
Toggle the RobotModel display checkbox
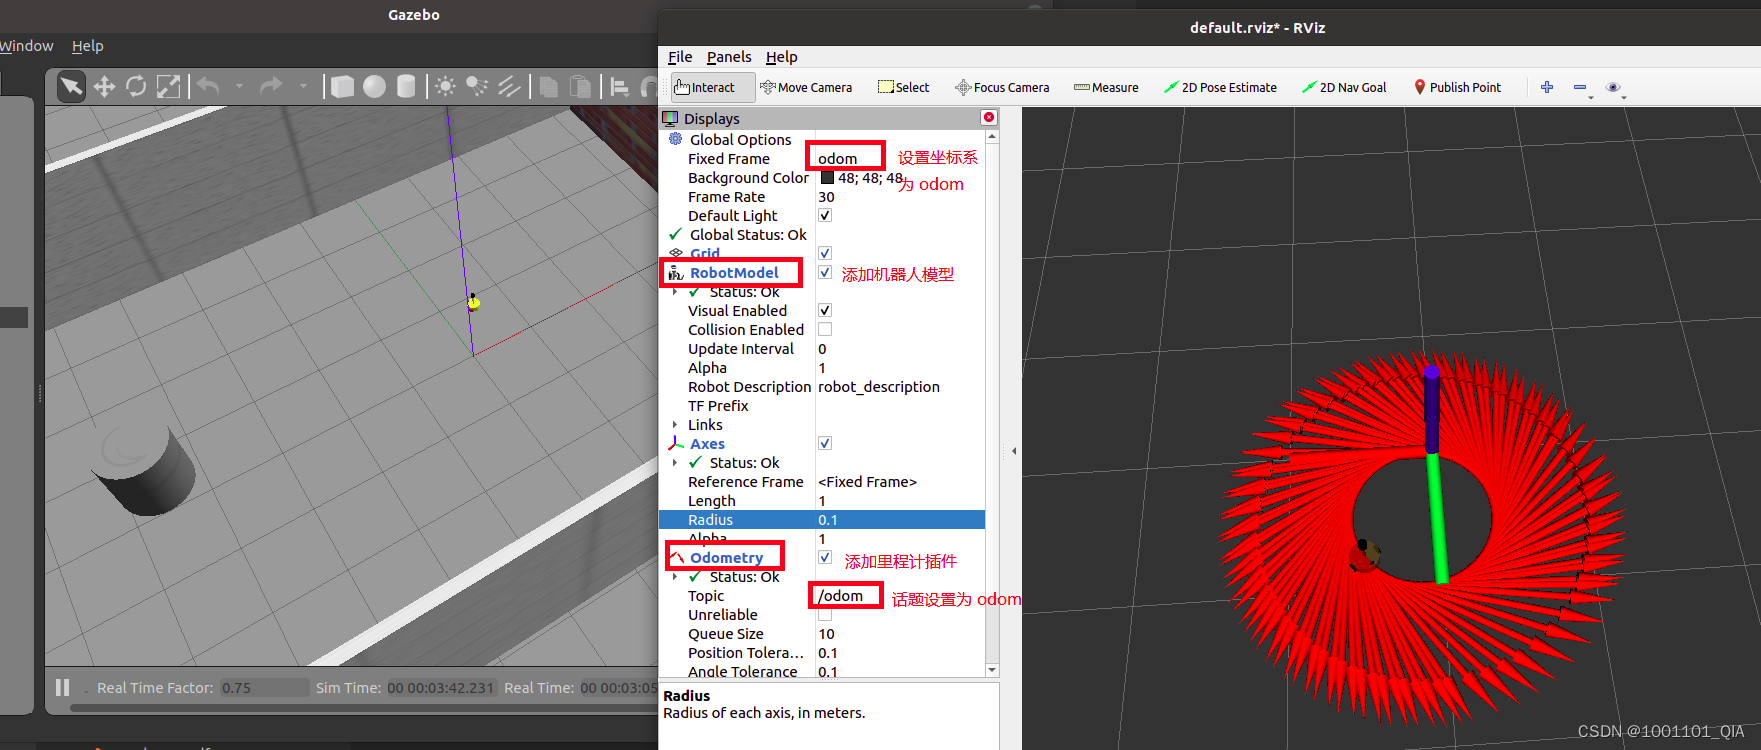click(x=825, y=272)
